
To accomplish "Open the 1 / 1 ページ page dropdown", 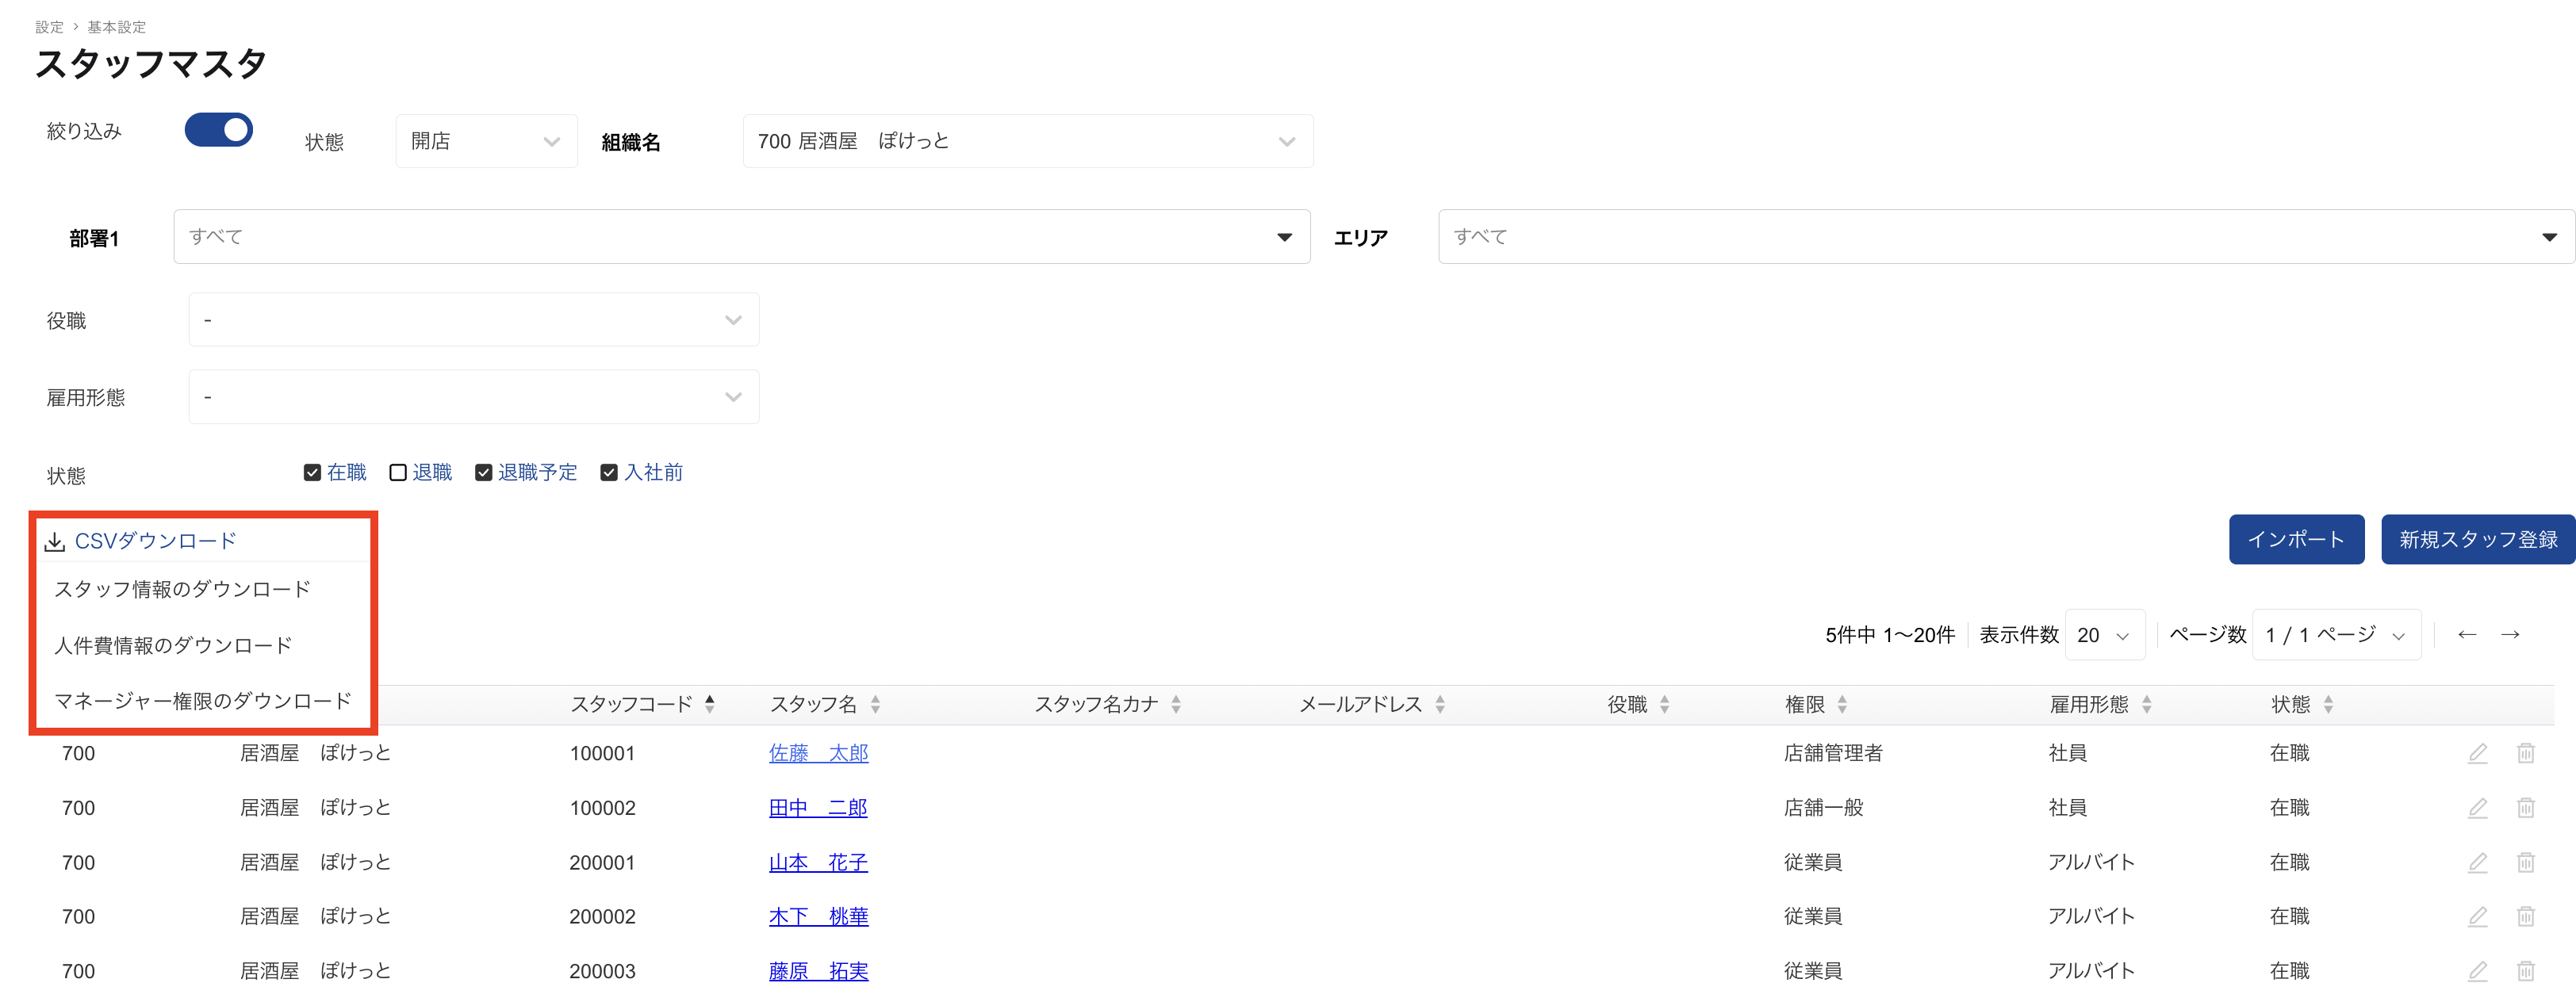I will [x=2337, y=635].
